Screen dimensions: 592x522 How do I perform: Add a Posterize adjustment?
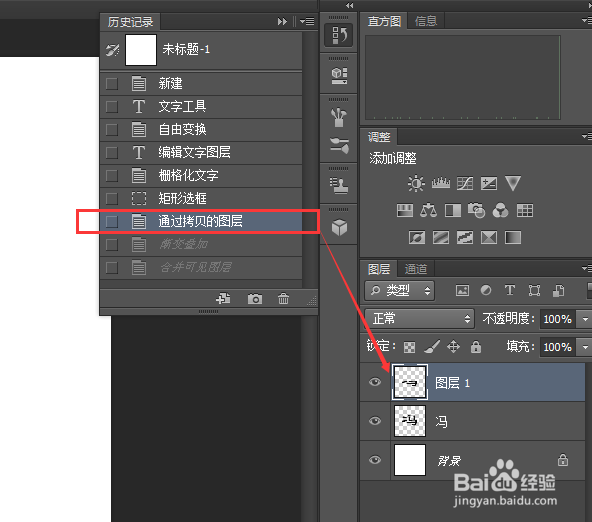click(x=441, y=238)
